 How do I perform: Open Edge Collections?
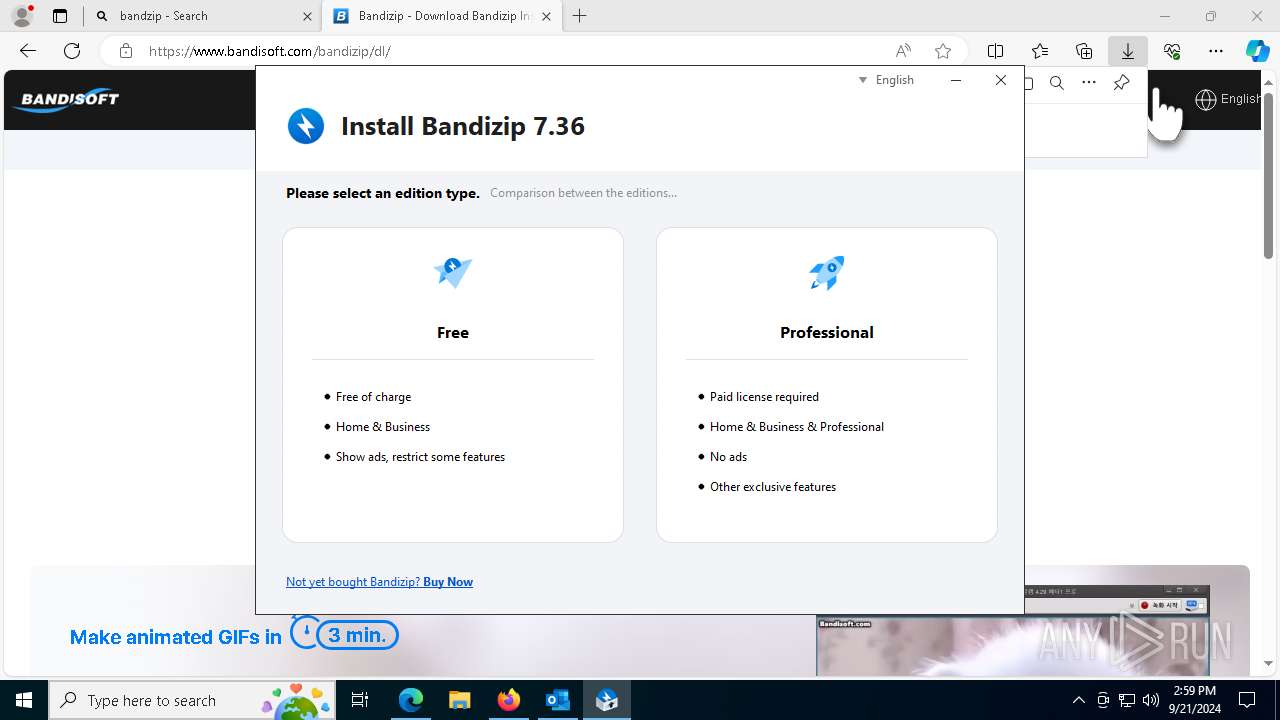(1084, 51)
